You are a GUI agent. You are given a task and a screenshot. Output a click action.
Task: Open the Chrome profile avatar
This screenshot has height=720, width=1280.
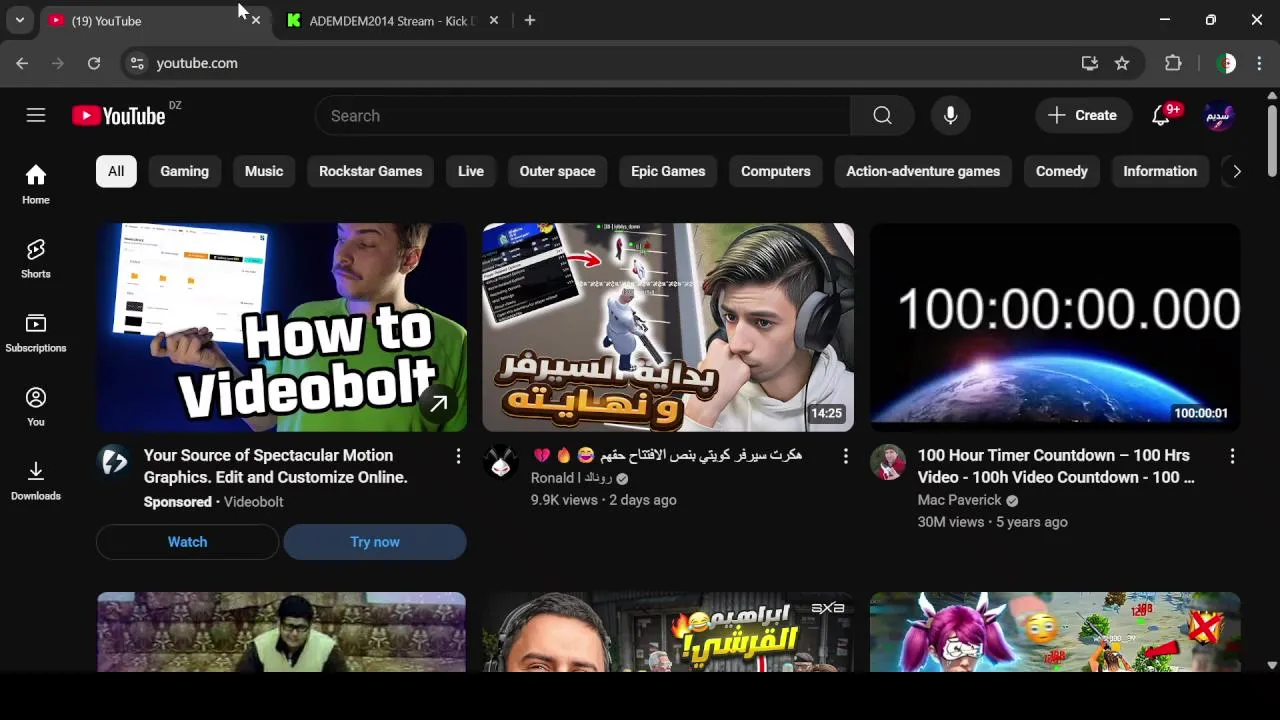[1226, 63]
